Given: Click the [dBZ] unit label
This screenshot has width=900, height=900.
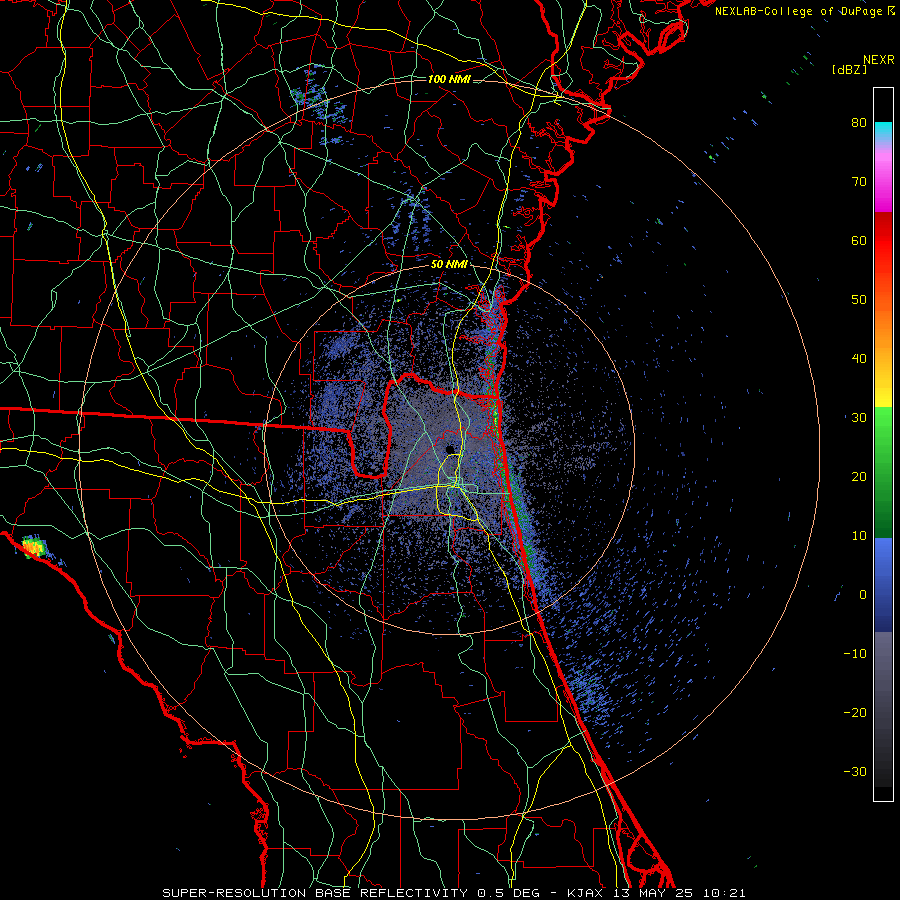Looking at the screenshot, I should [x=849, y=70].
